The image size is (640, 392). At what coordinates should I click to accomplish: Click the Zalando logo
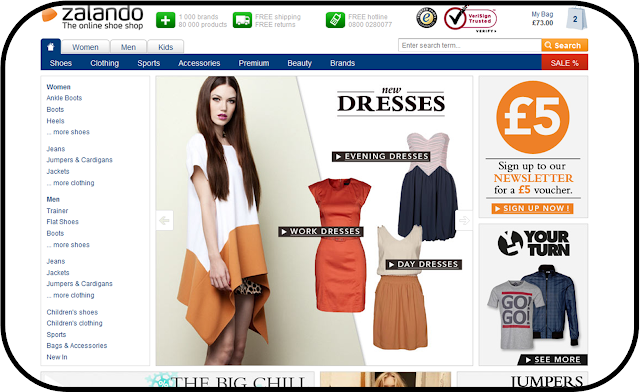pos(93,18)
